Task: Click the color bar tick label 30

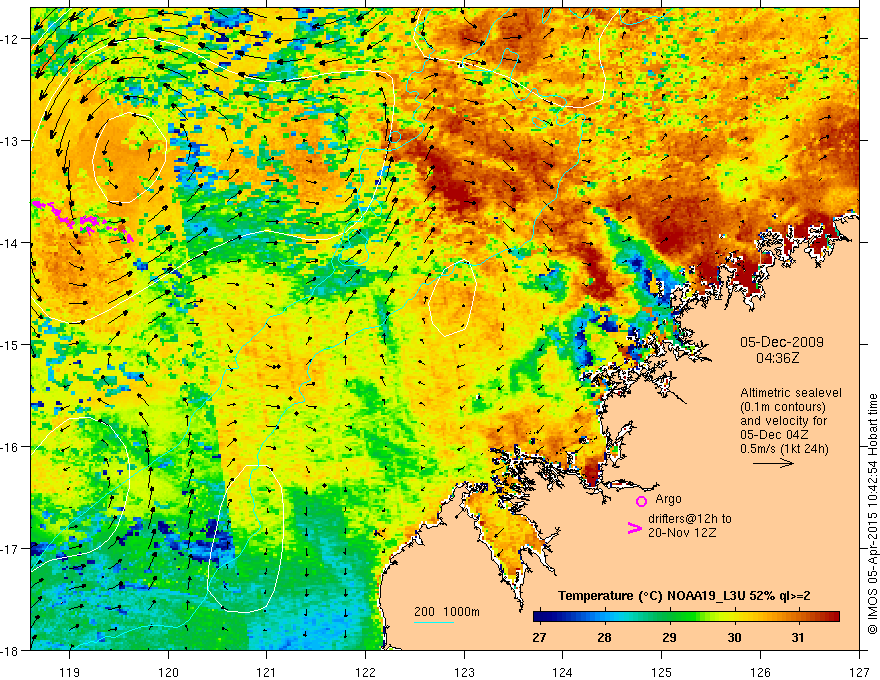Action: click(x=734, y=637)
